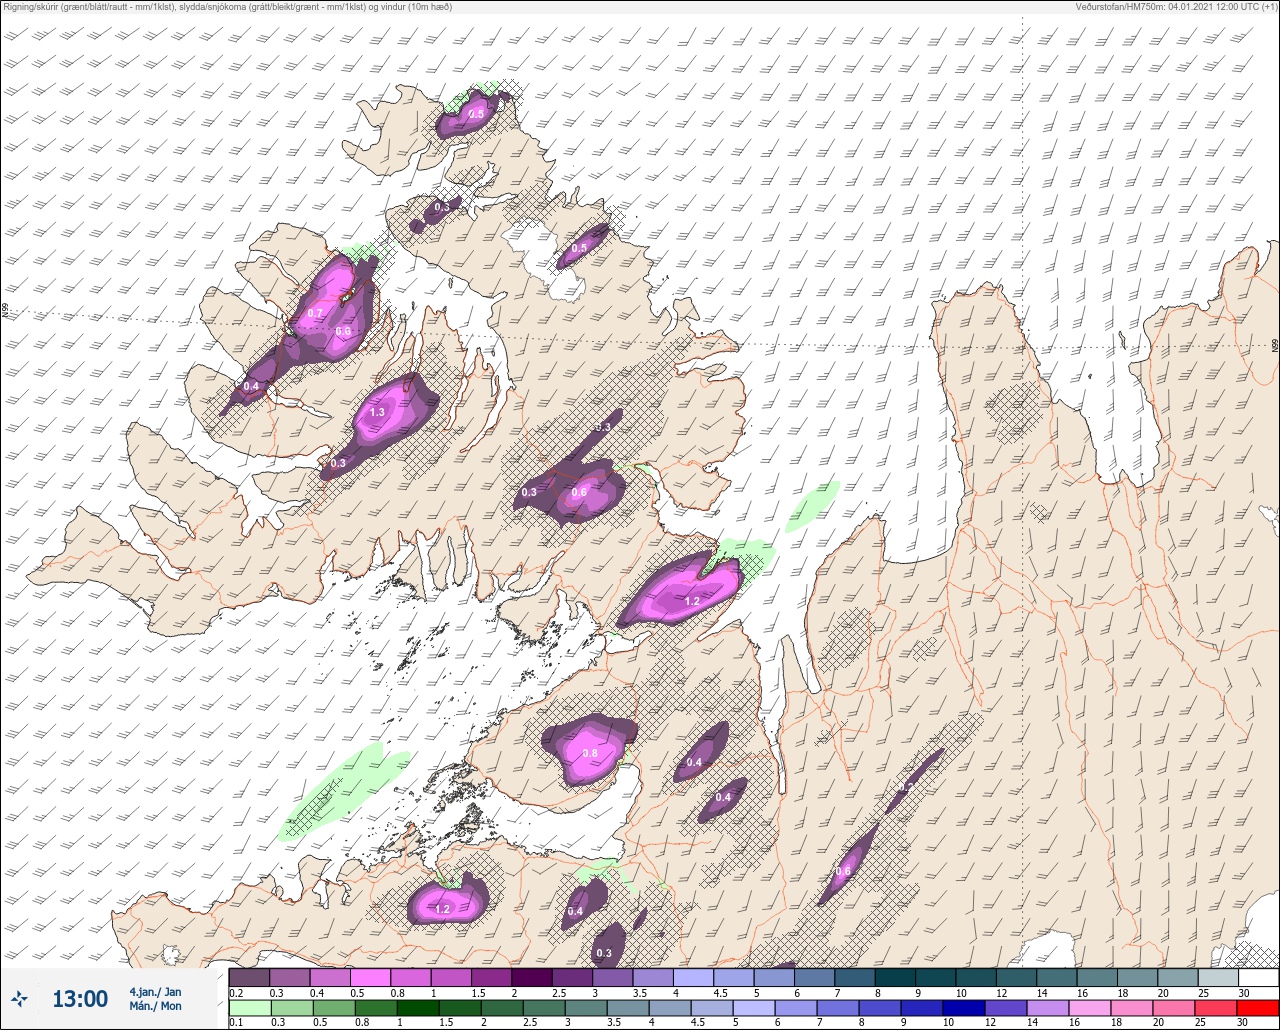Select the bright red swatch ending the lower scale
This screenshot has height=1030, width=1280.
click(x=1258, y=1008)
